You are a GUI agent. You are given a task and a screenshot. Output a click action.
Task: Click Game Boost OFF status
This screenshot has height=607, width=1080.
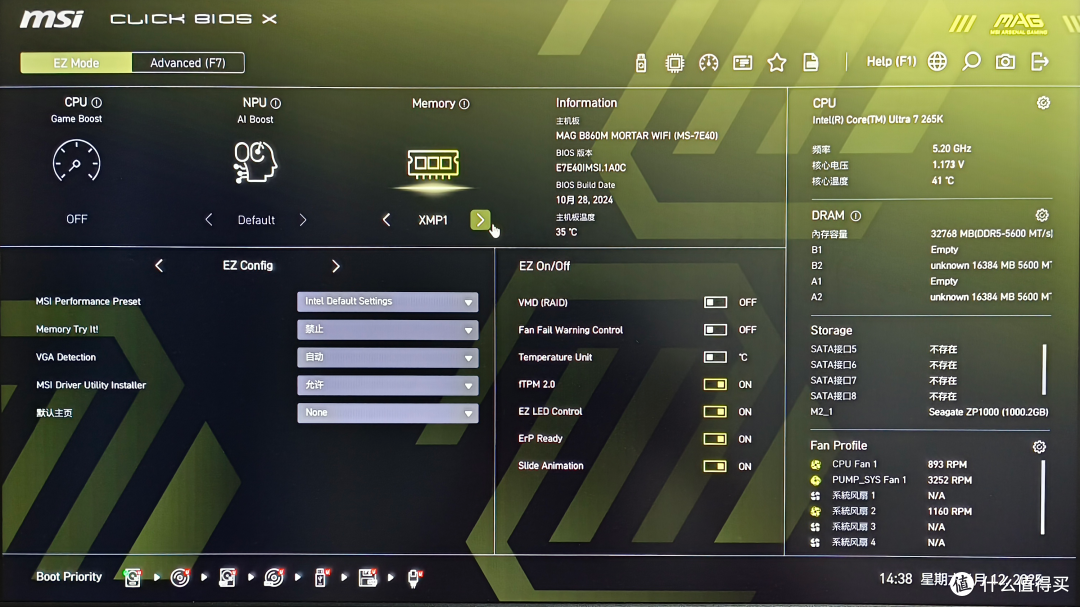tap(76, 219)
